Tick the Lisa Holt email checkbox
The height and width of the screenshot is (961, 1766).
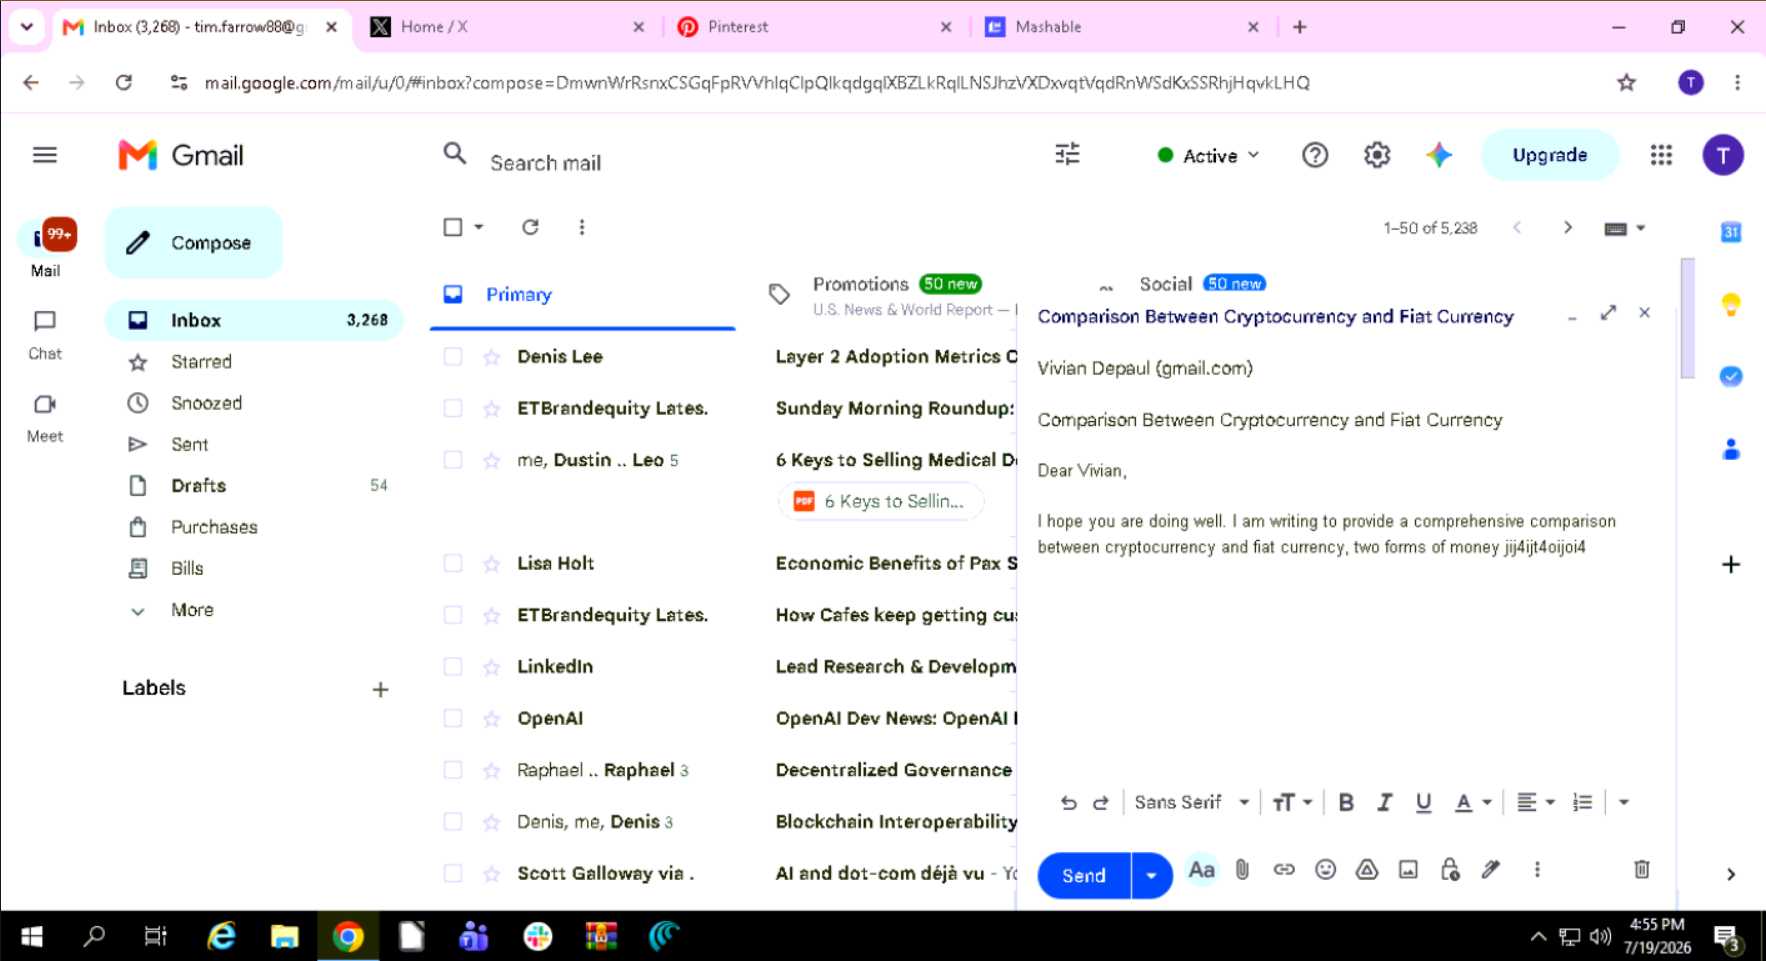(453, 563)
